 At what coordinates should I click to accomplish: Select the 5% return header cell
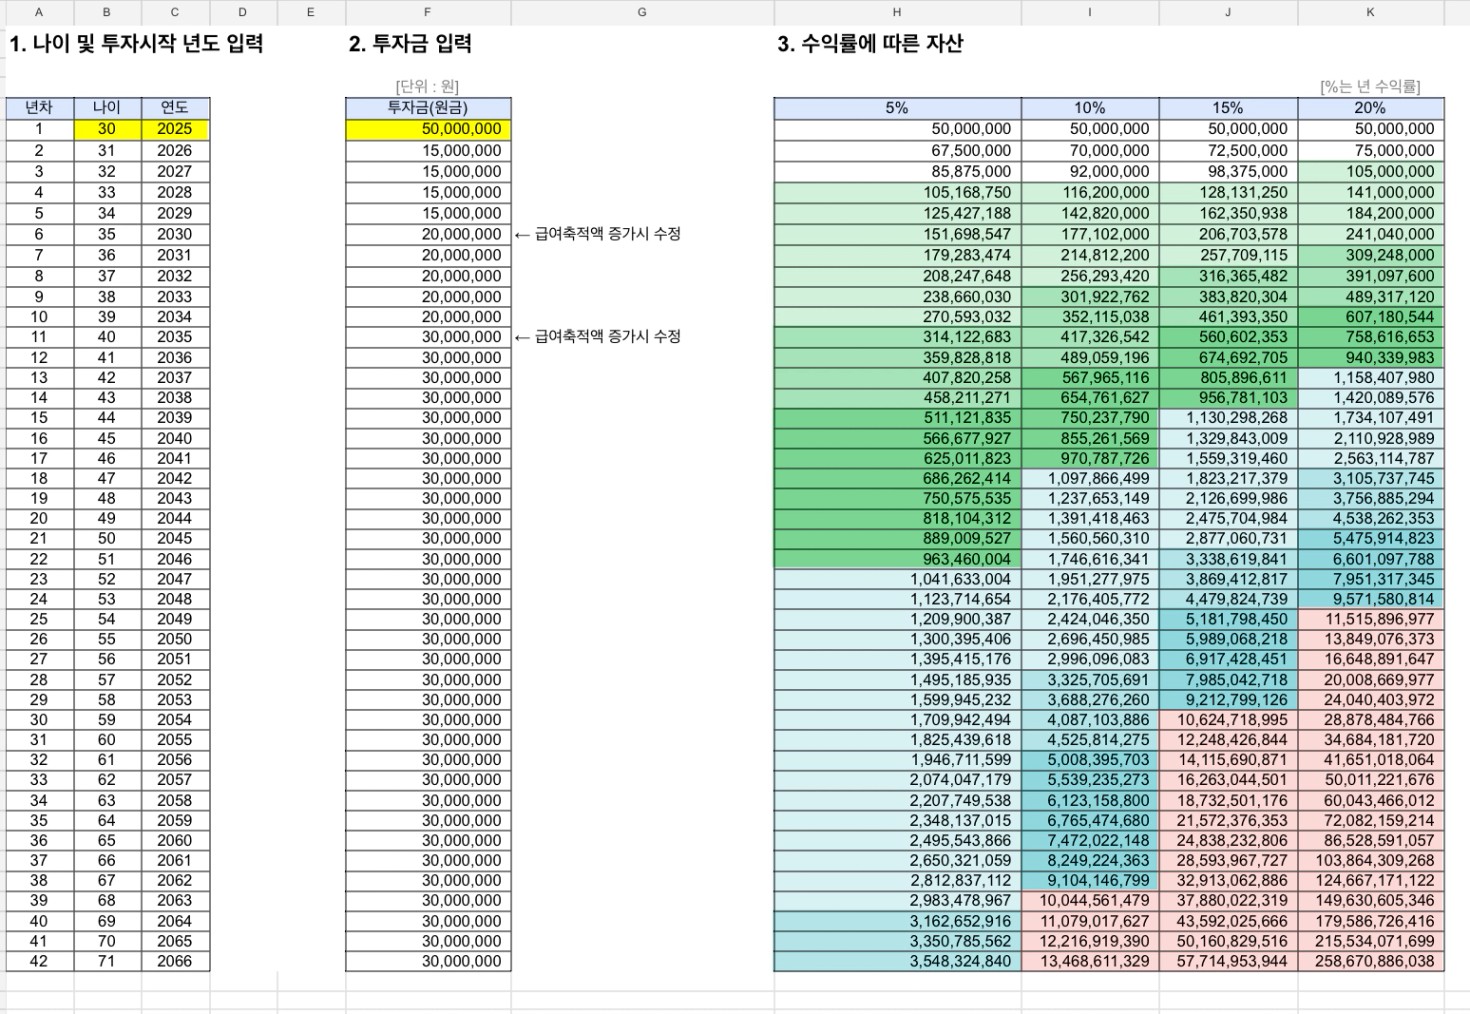pyautogui.click(x=897, y=108)
